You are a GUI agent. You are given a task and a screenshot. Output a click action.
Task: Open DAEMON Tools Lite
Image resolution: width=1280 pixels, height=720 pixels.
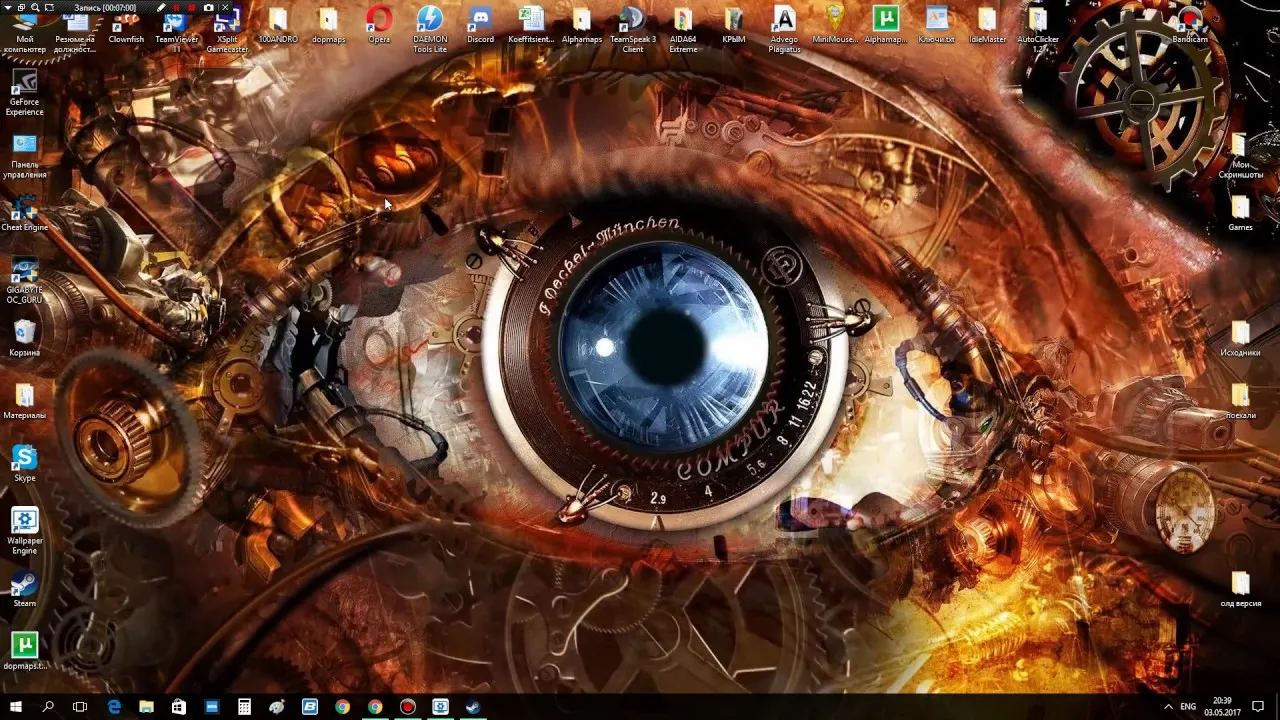pyautogui.click(x=430, y=30)
